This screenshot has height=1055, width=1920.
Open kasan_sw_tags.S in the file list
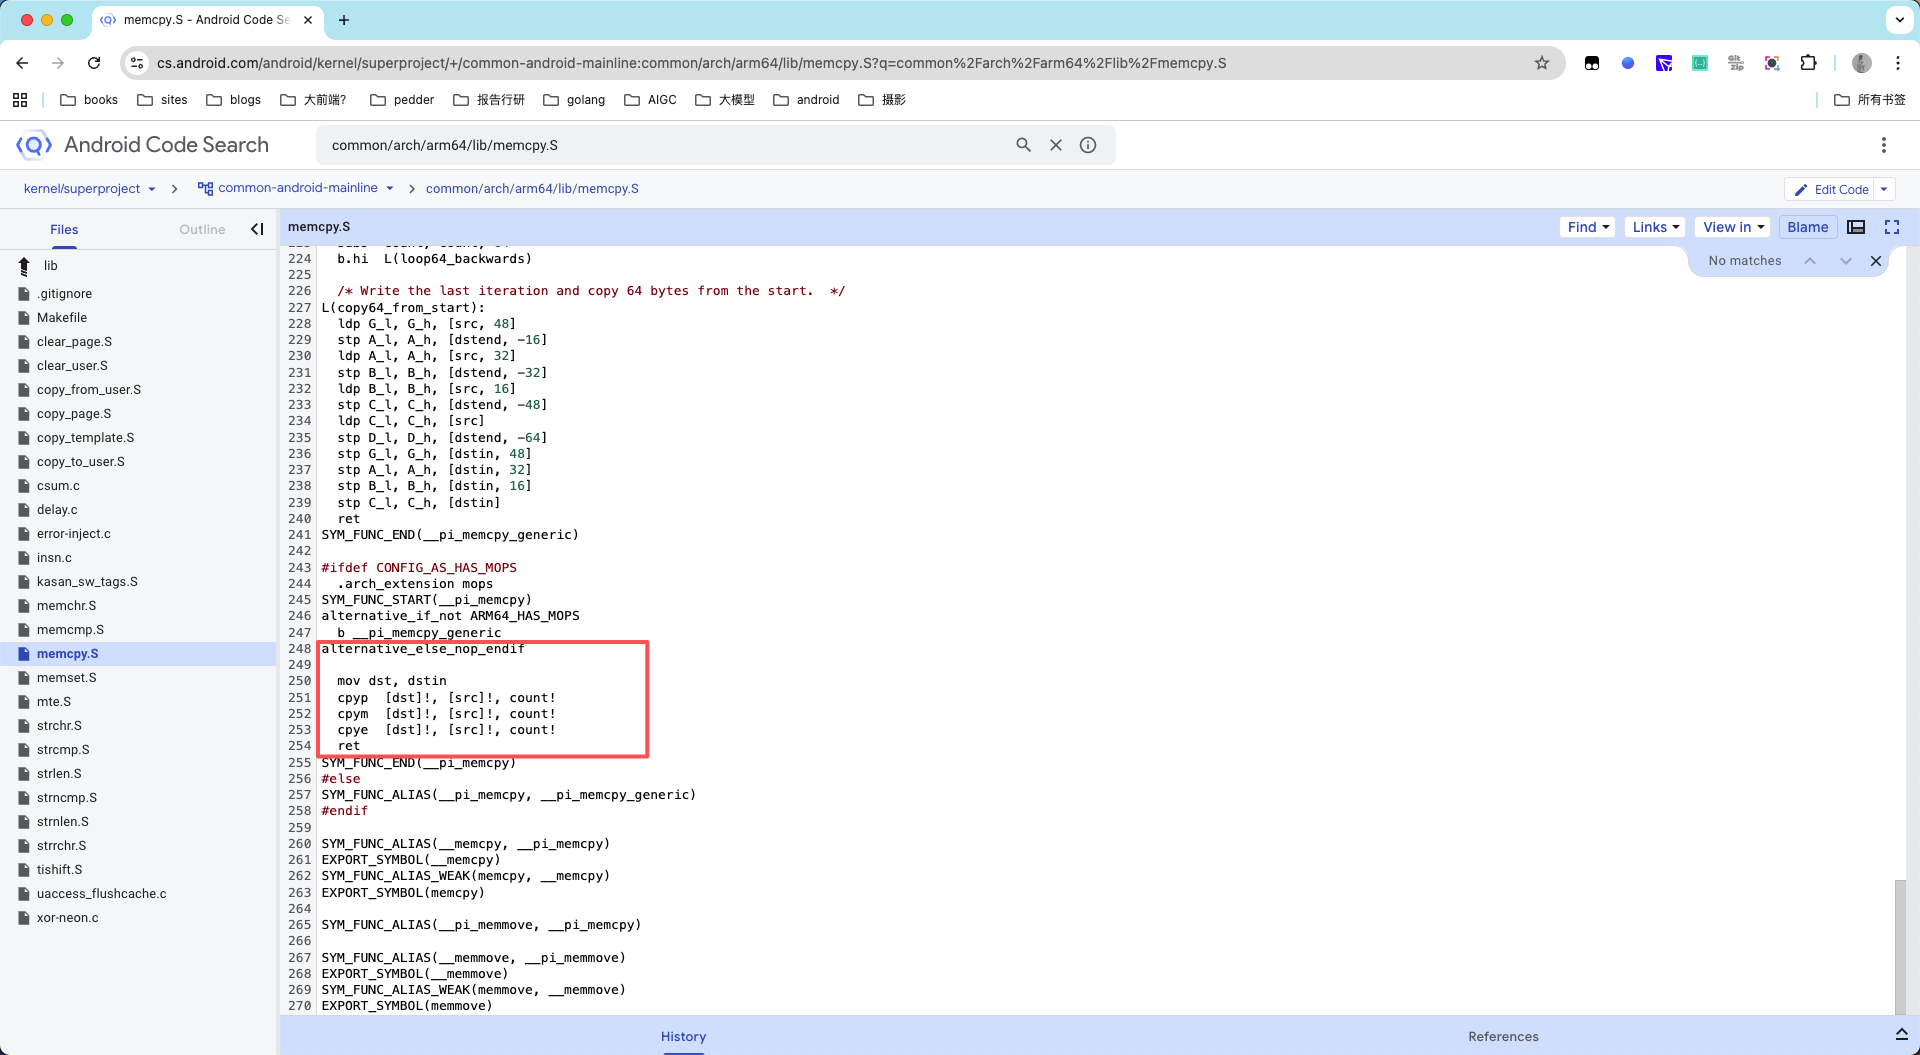87,582
